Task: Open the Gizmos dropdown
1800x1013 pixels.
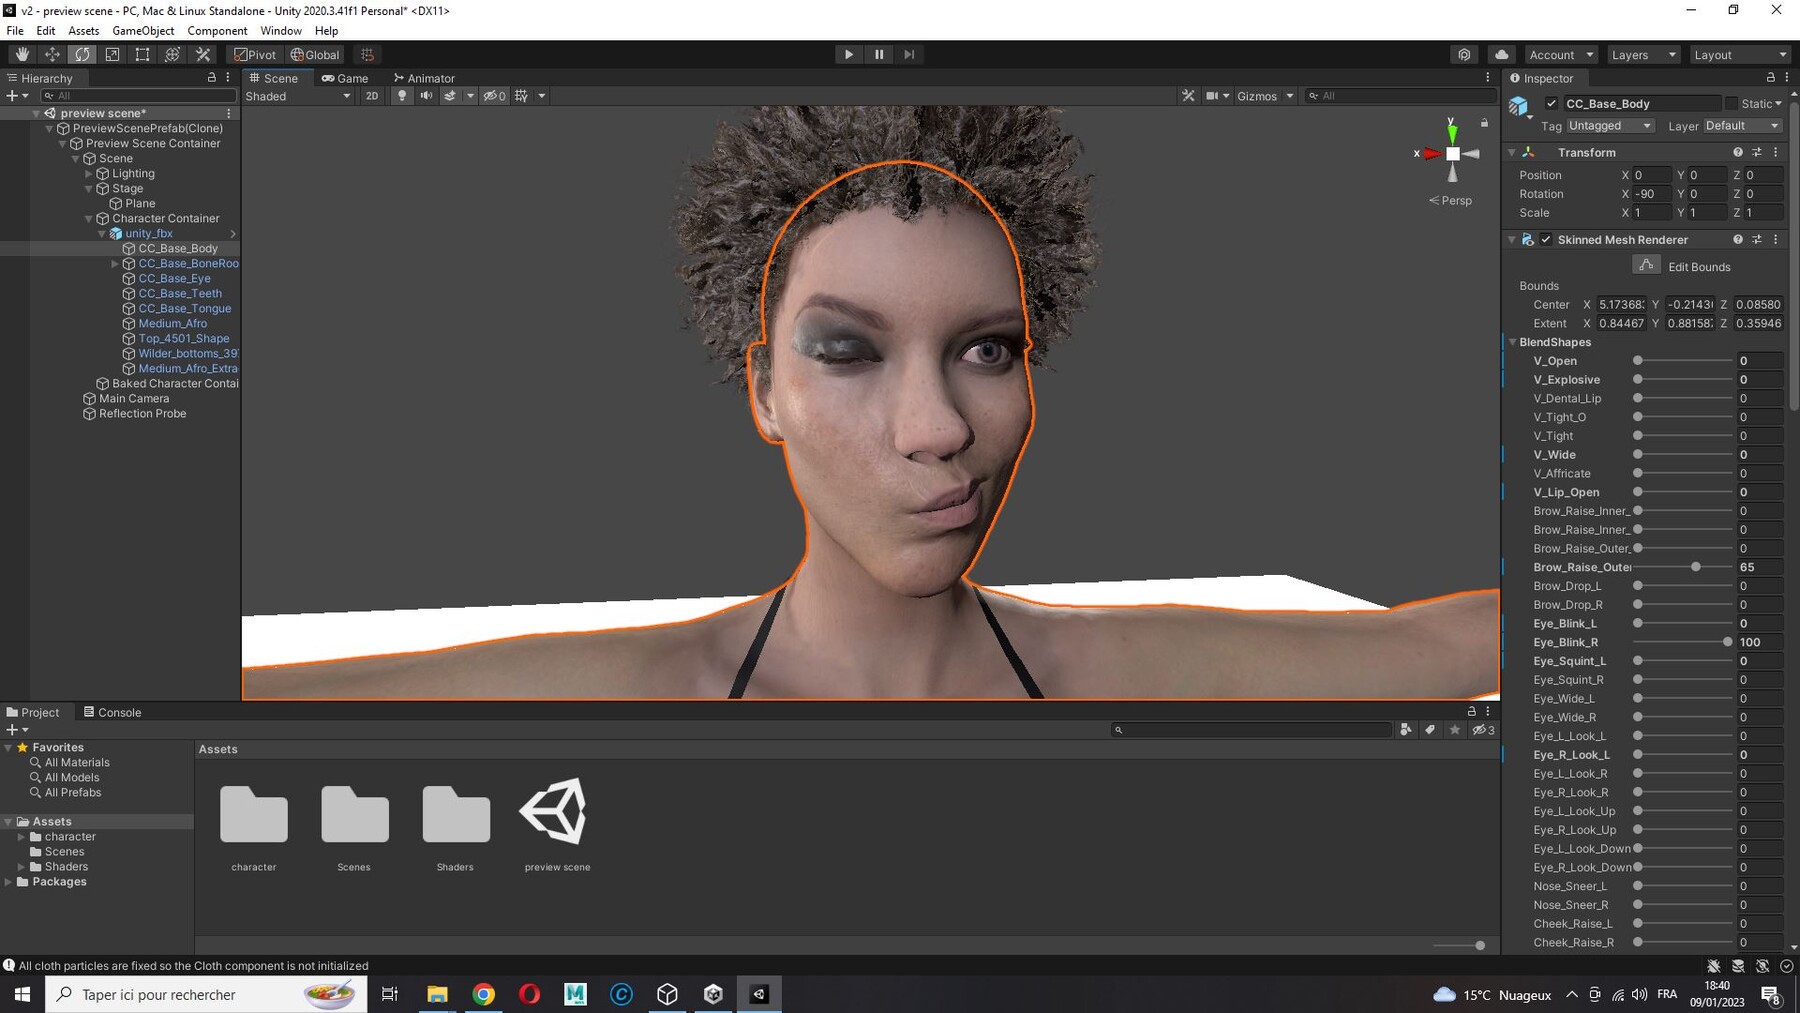Action: click(x=1265, y=96)
